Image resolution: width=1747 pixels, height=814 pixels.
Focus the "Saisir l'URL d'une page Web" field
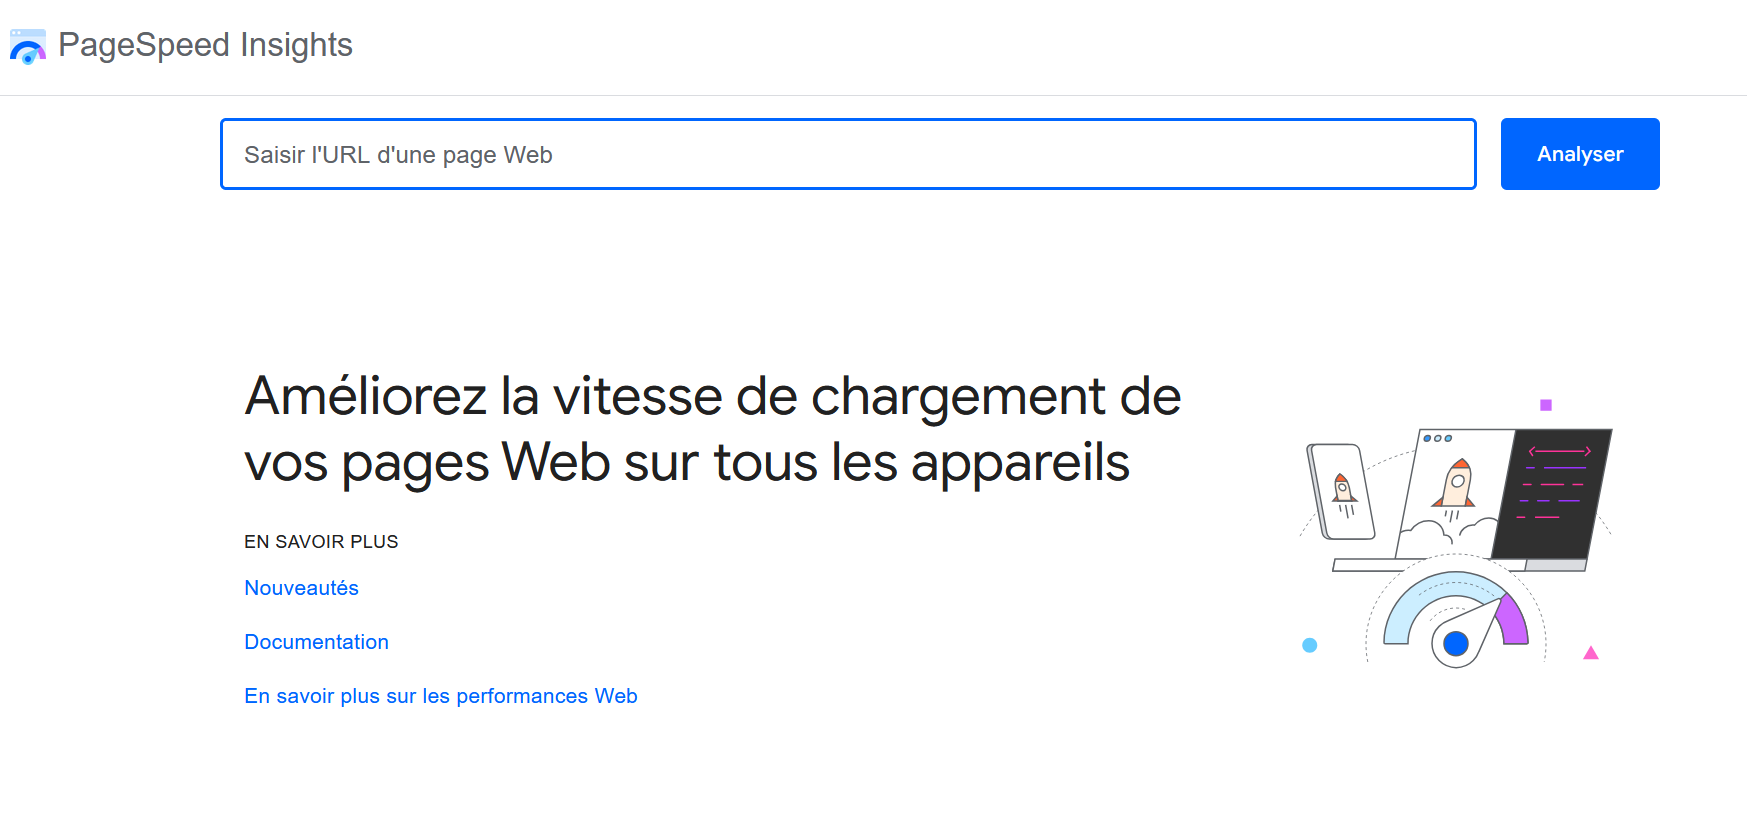point(847,154)
